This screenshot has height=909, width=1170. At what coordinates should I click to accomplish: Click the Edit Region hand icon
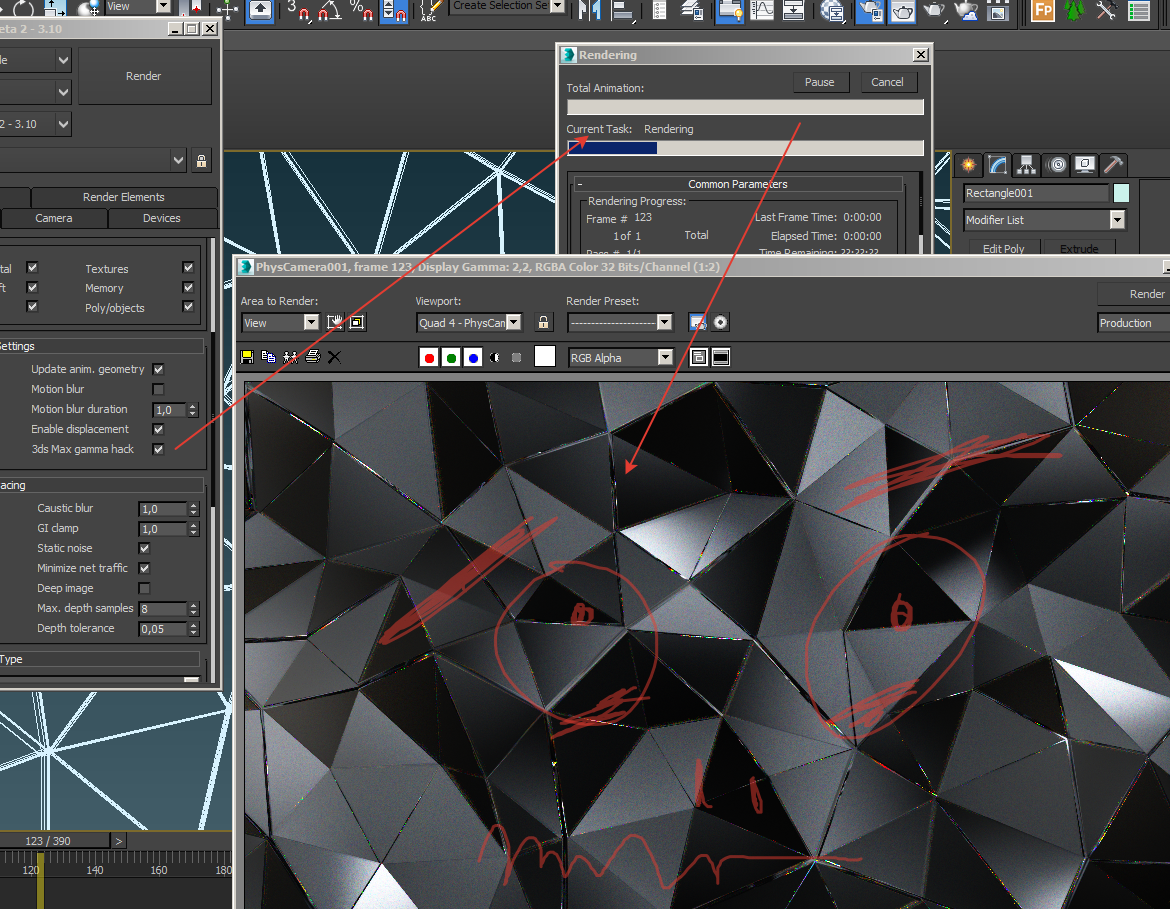tap(335, 322)
